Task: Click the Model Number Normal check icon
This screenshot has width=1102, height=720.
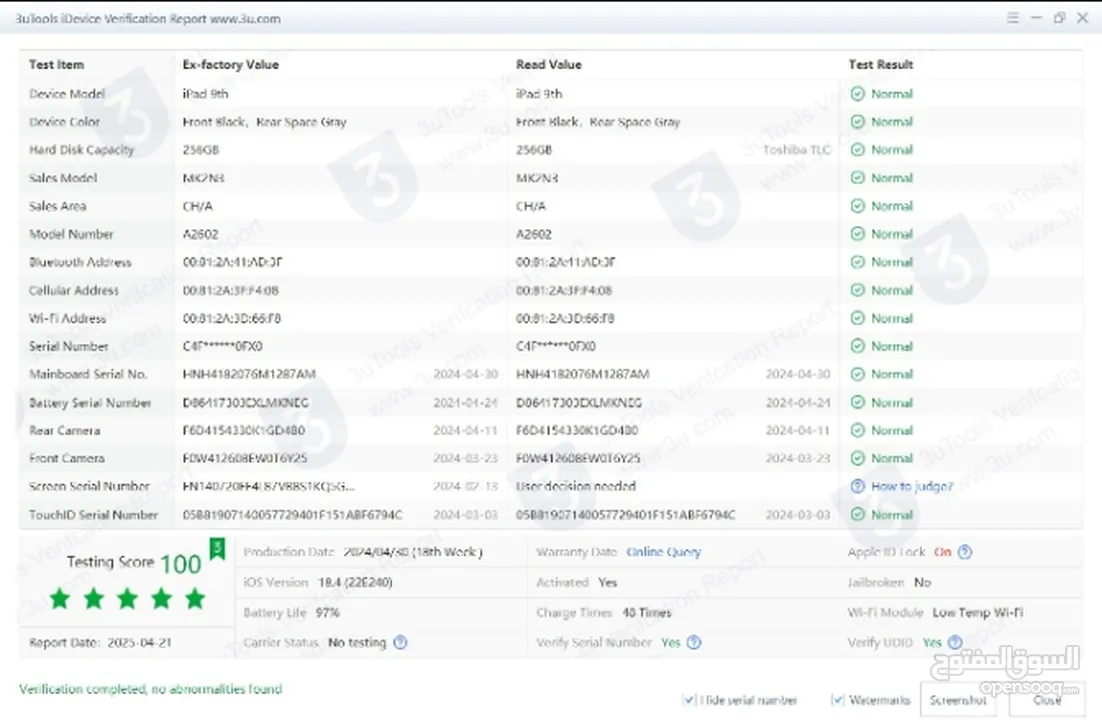Action: [x=857, y=234]
